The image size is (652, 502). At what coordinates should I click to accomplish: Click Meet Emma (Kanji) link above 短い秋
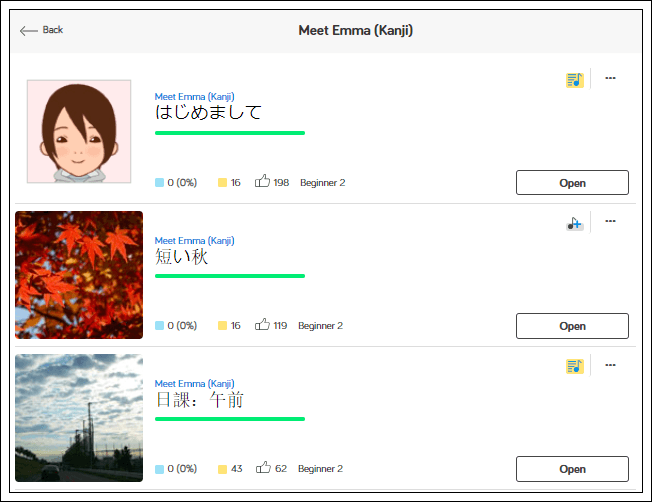tap(194, 241)
